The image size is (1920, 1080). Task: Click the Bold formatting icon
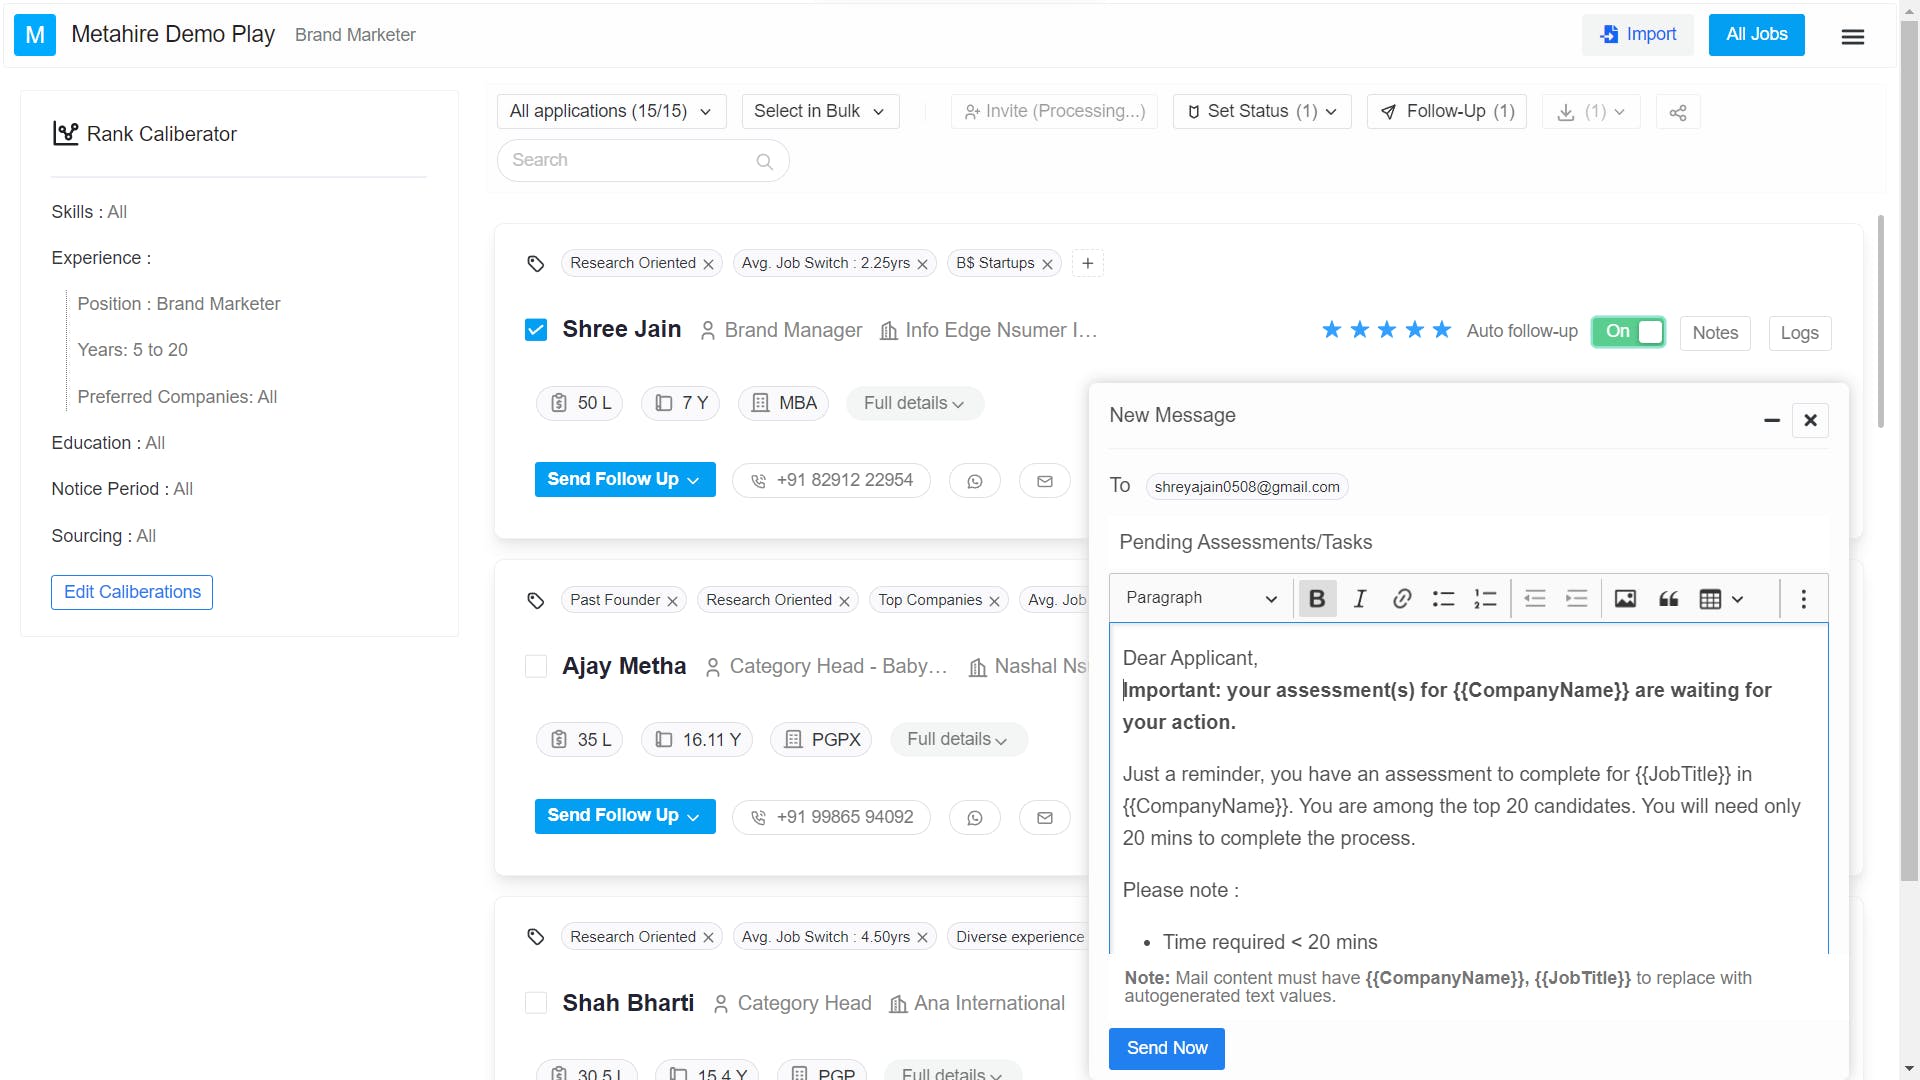pyautogui.click(x=1317, y=599)
